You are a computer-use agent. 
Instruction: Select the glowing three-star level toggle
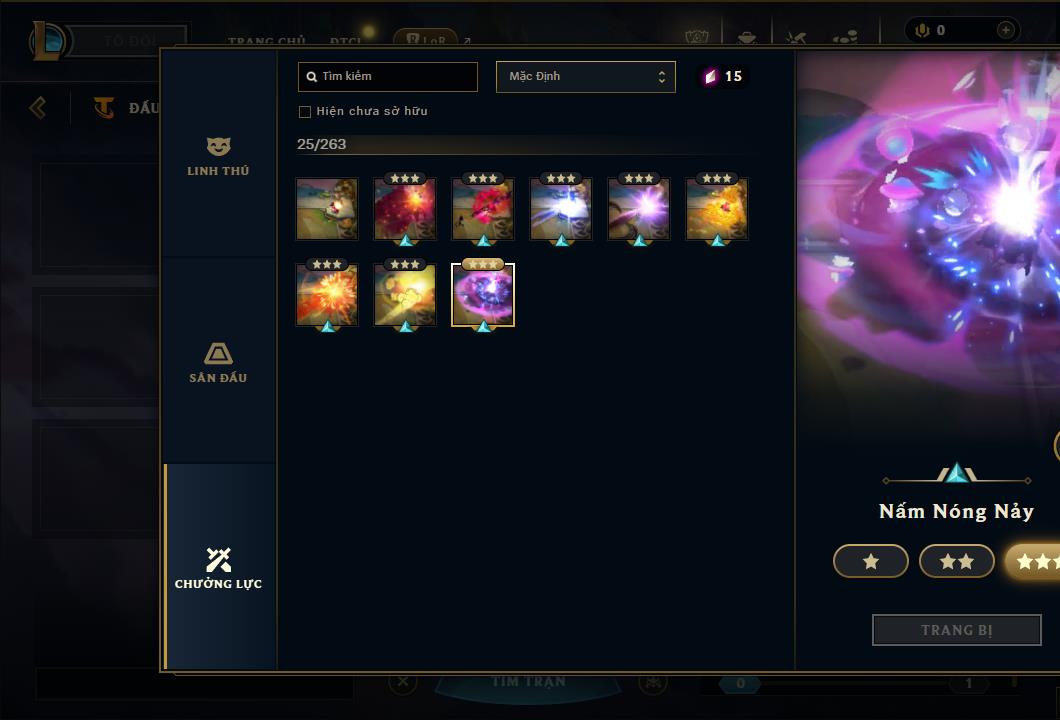(1033, 561)
